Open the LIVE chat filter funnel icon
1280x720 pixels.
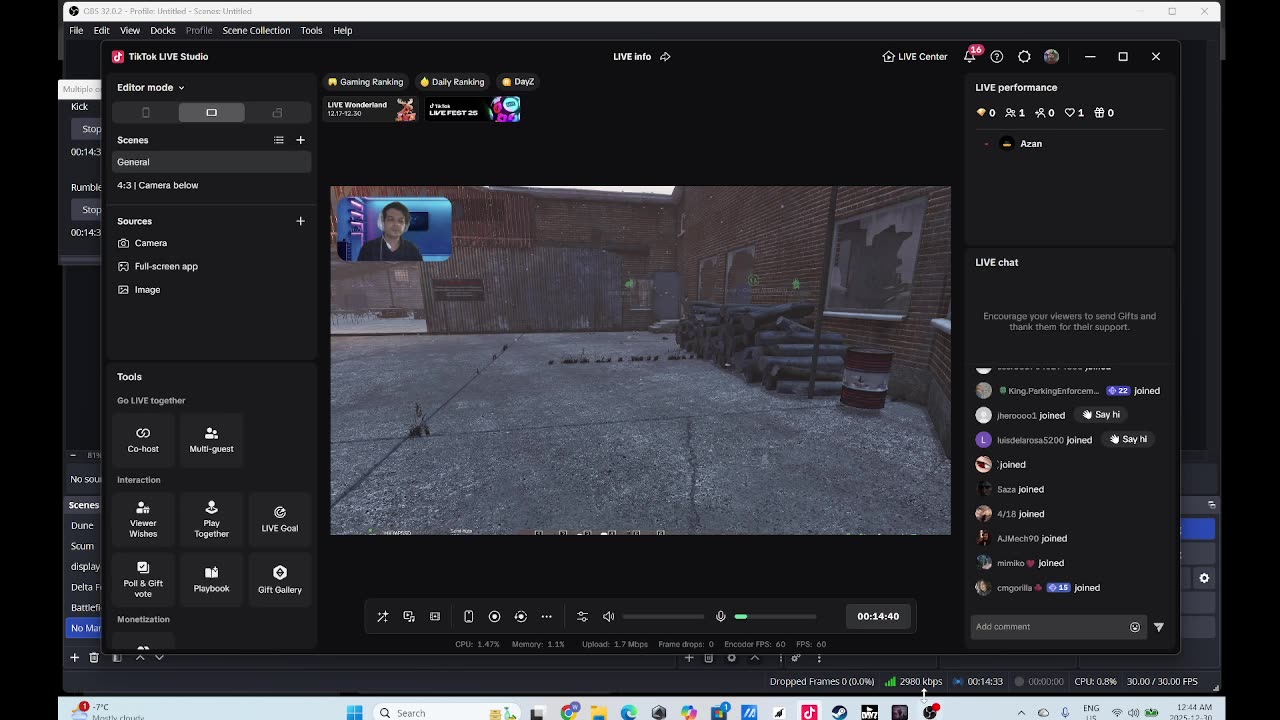pos(1159,627)
